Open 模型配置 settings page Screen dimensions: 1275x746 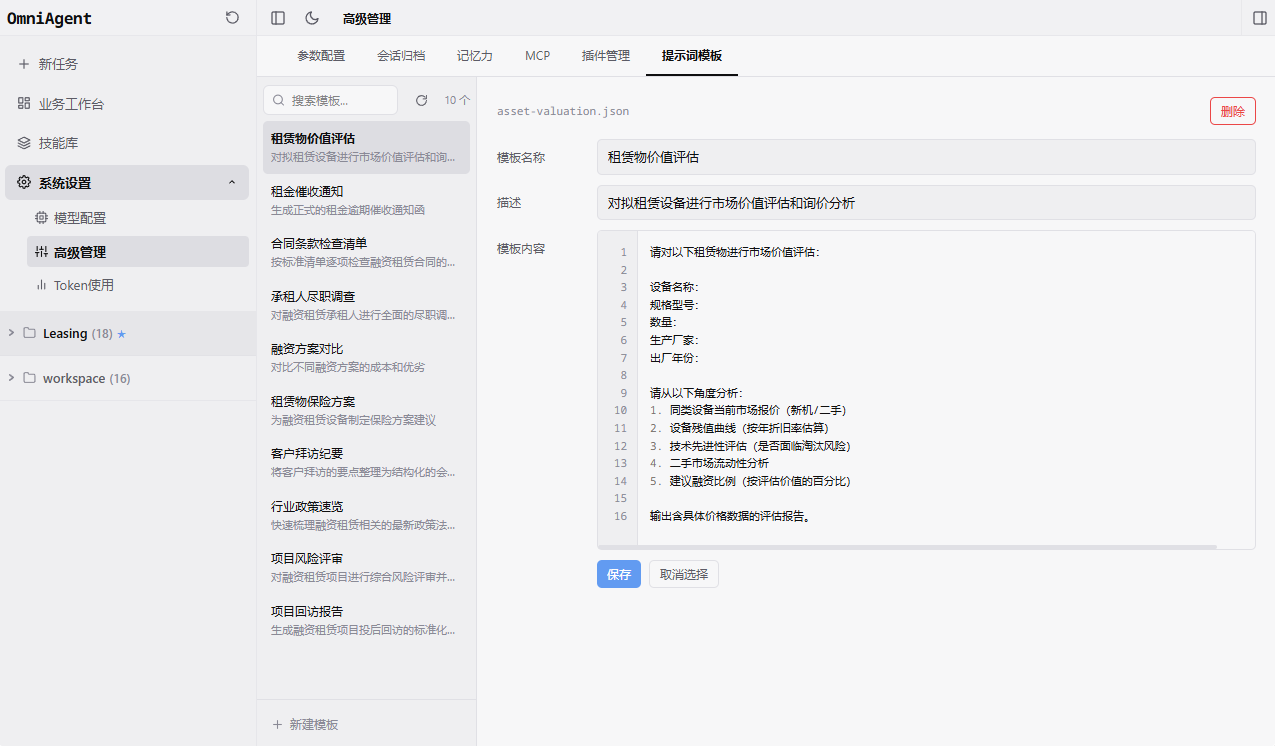tap(138, 218)
